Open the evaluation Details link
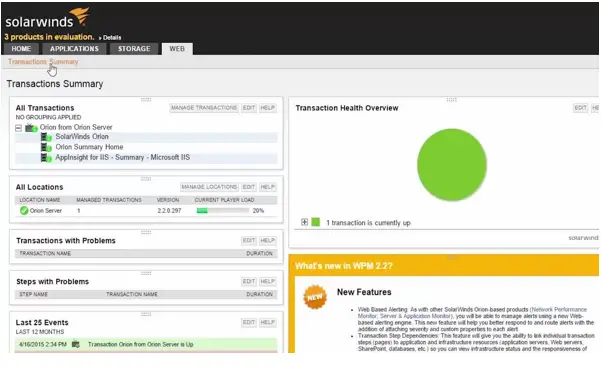The width and height of the screenshot is (602, 373). 110,38
